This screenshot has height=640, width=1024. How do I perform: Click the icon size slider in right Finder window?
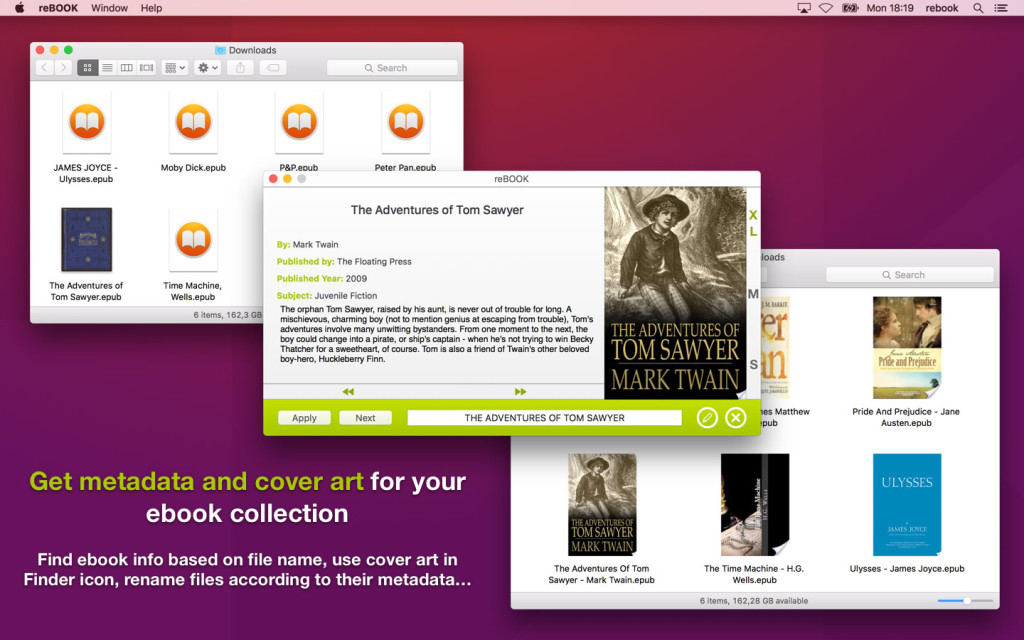click(965, 601)
